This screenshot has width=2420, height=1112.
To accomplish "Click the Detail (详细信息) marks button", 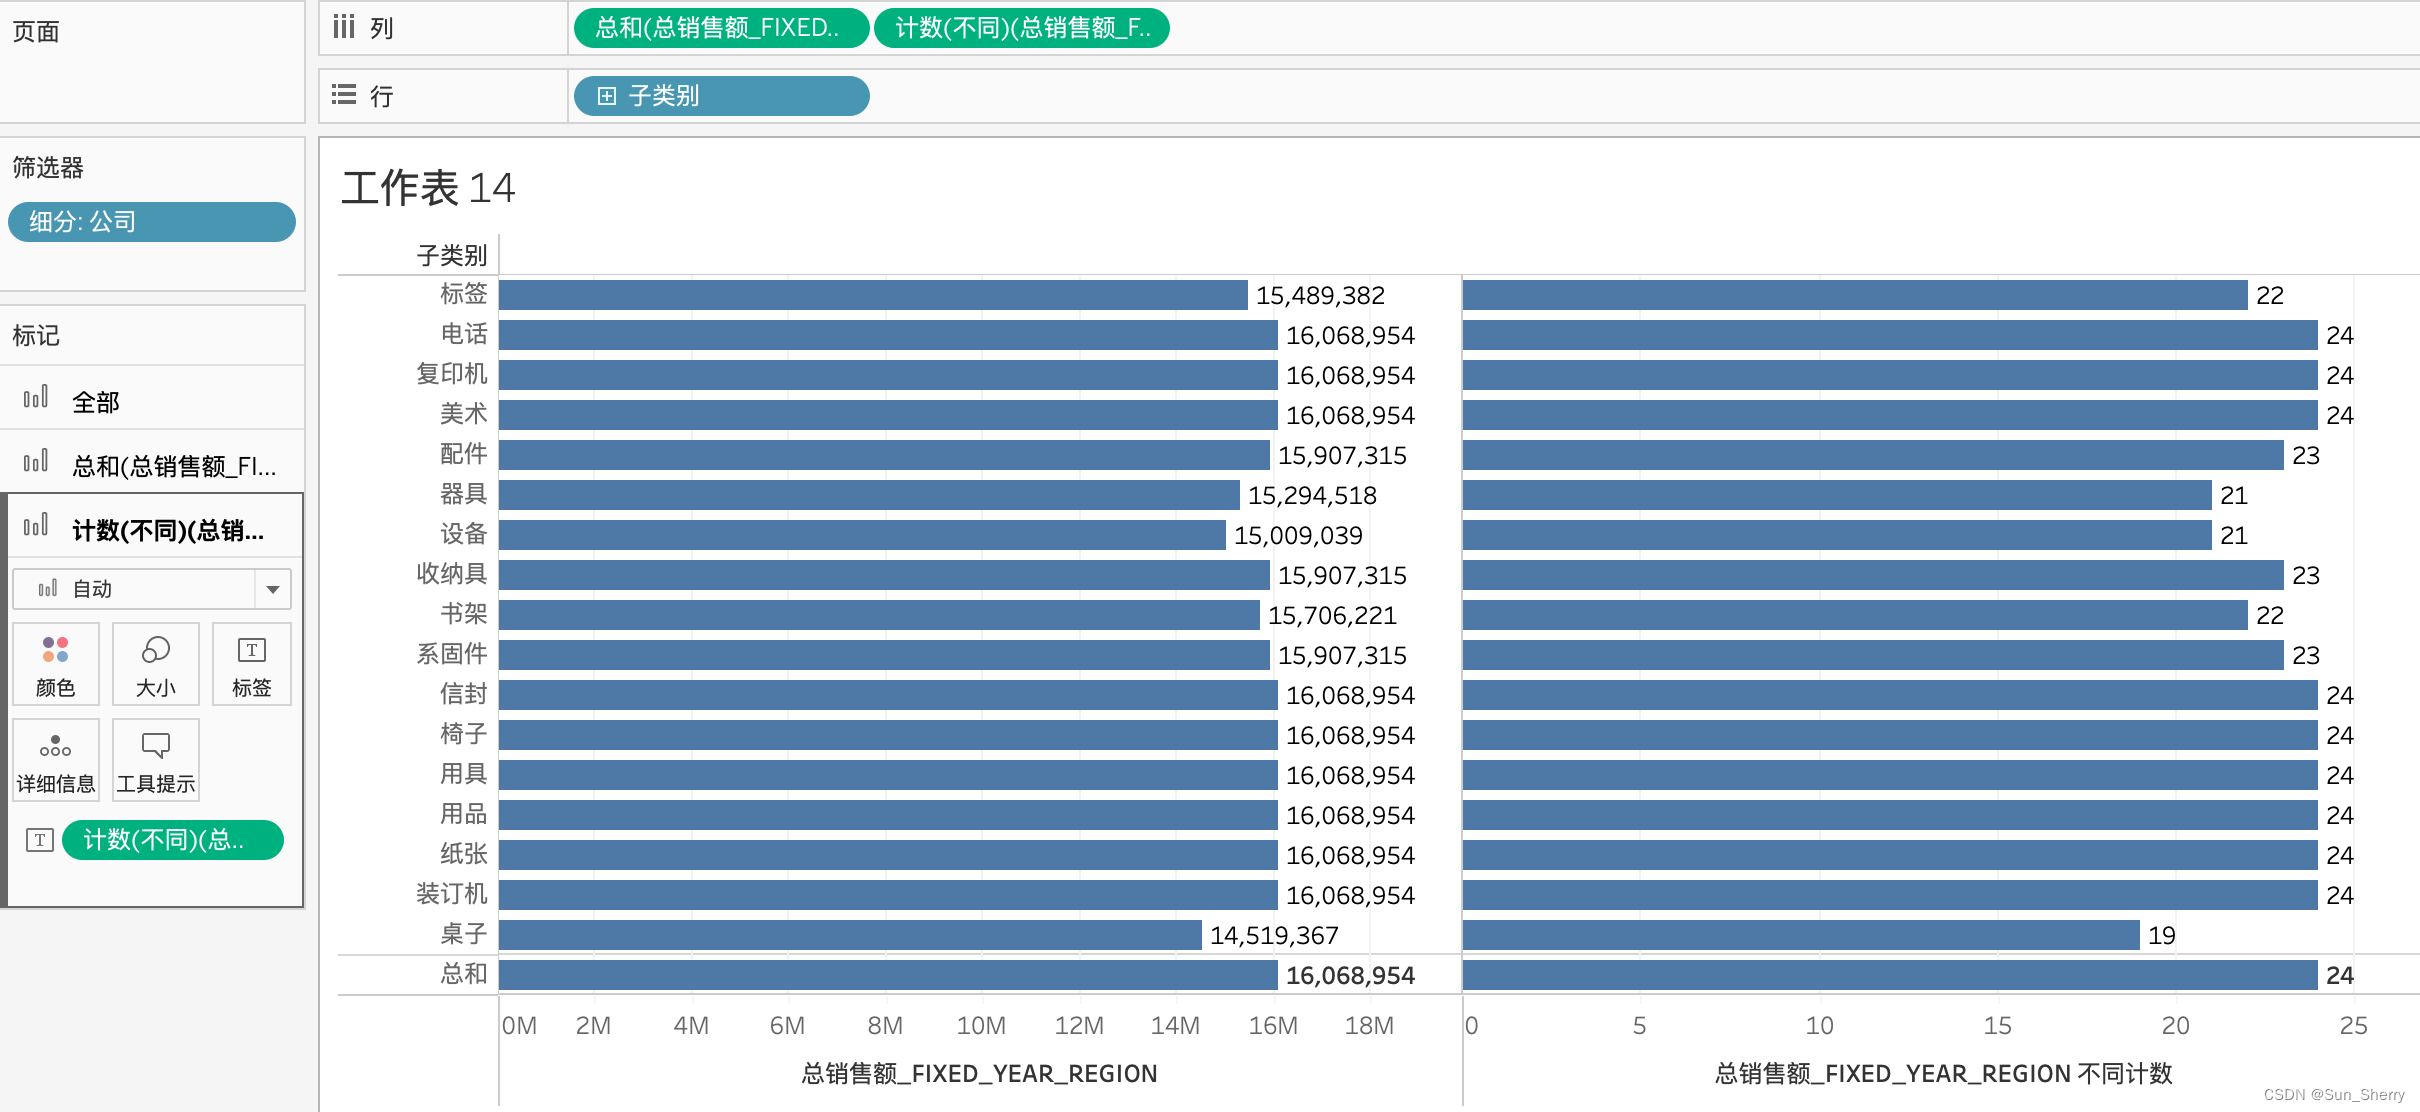I will tap(56, 760).
